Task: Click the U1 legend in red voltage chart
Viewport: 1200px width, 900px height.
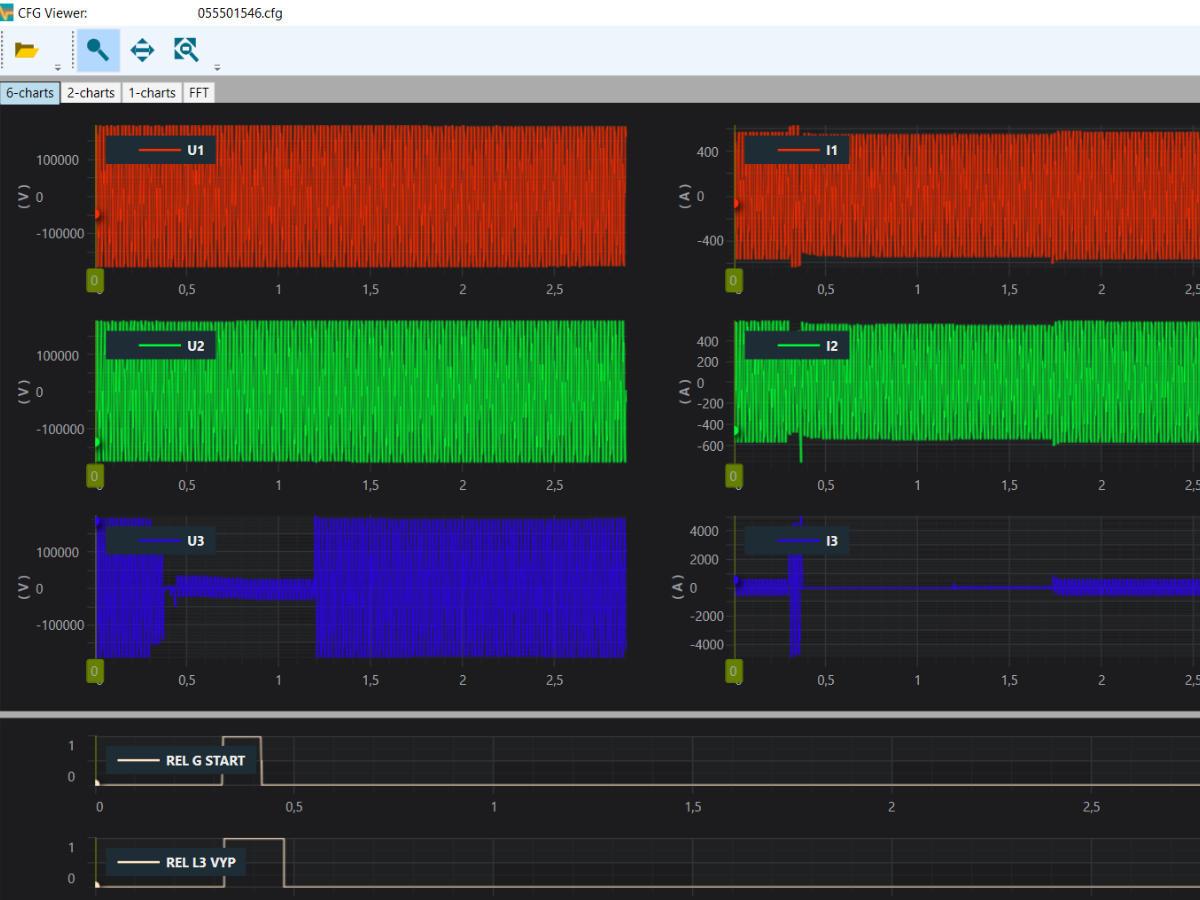Action: click(159, 148)
